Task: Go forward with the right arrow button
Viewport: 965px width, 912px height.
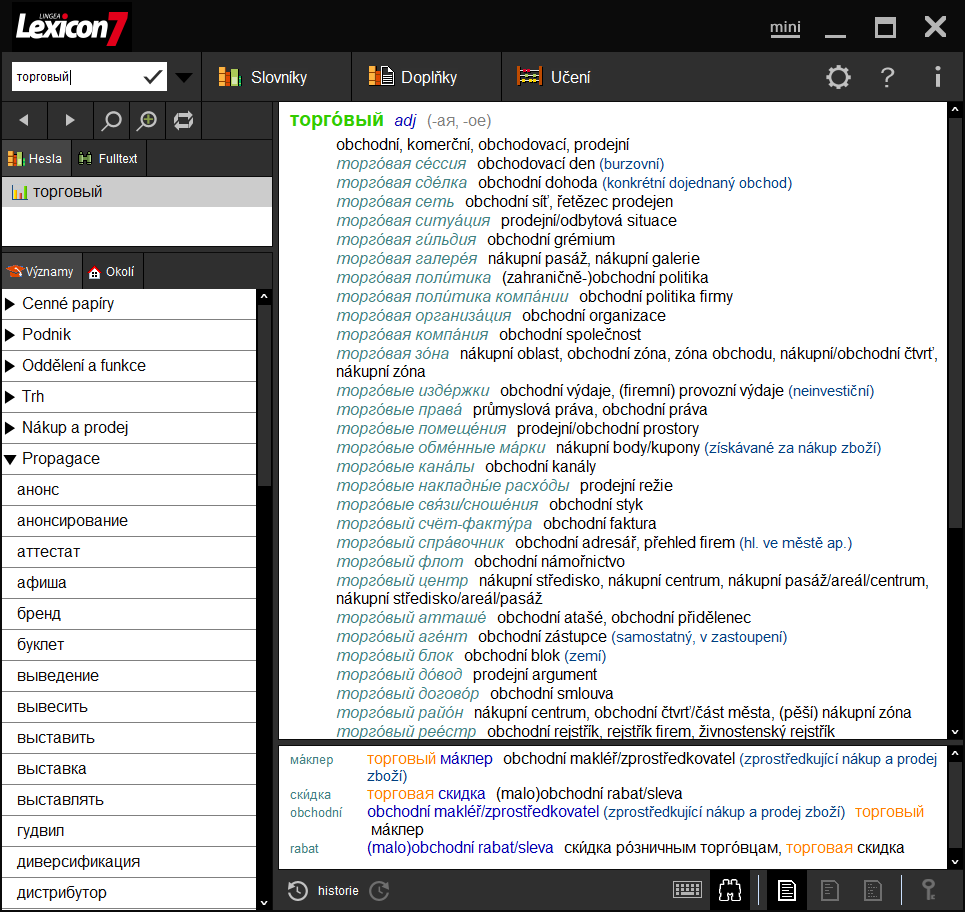Action: [x=70, y=120]
